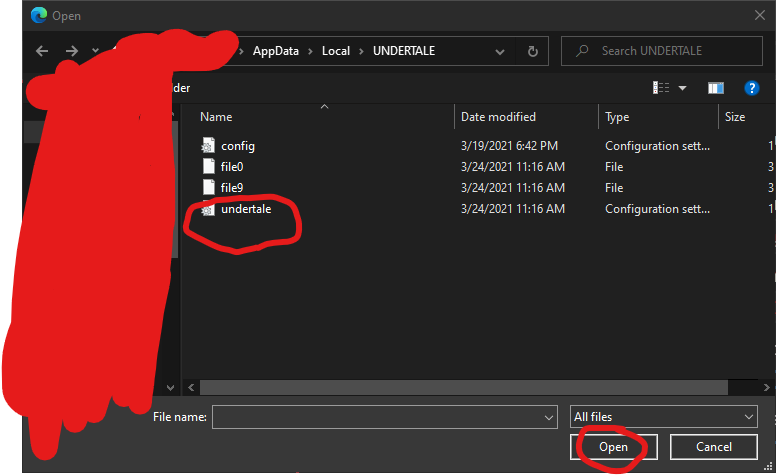Open the view options dropdown arrow

point(682,88)
